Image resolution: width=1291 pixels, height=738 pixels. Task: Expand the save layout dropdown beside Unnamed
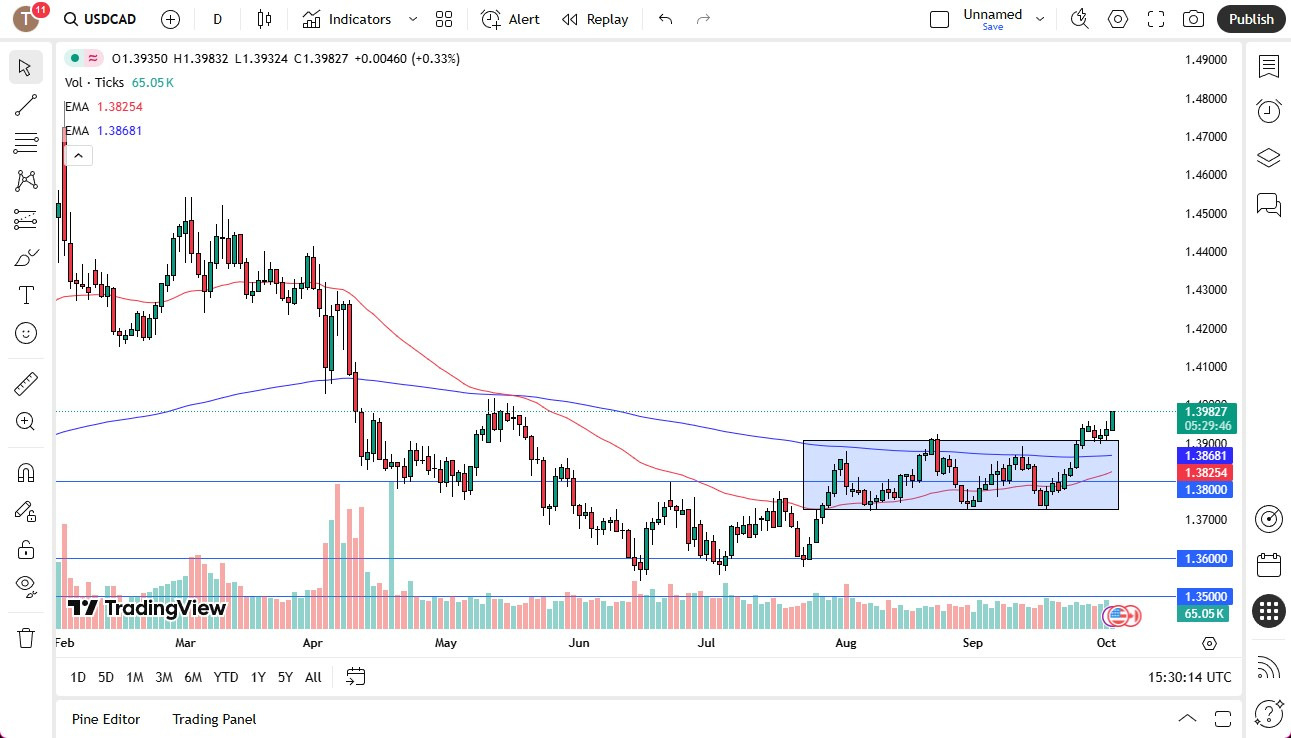[1040, 17]
